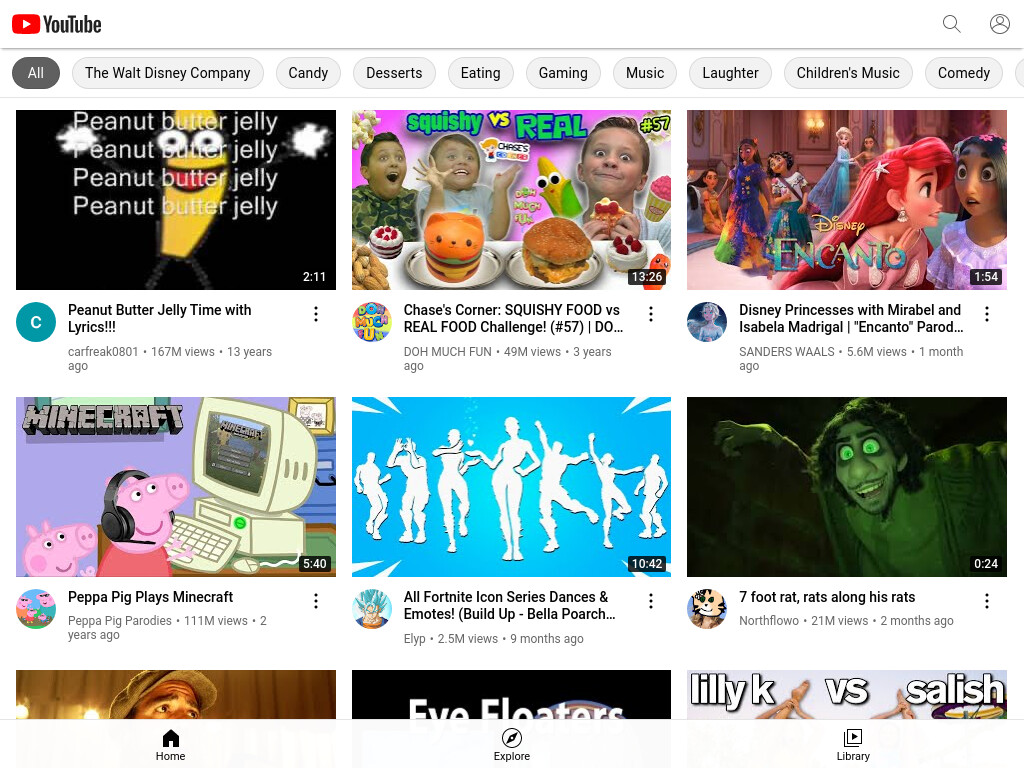Open options menu for Peppa Pig Plays Minecraft
The width and height of the screenshot is (1024, 768).
(x=315, y=601)
